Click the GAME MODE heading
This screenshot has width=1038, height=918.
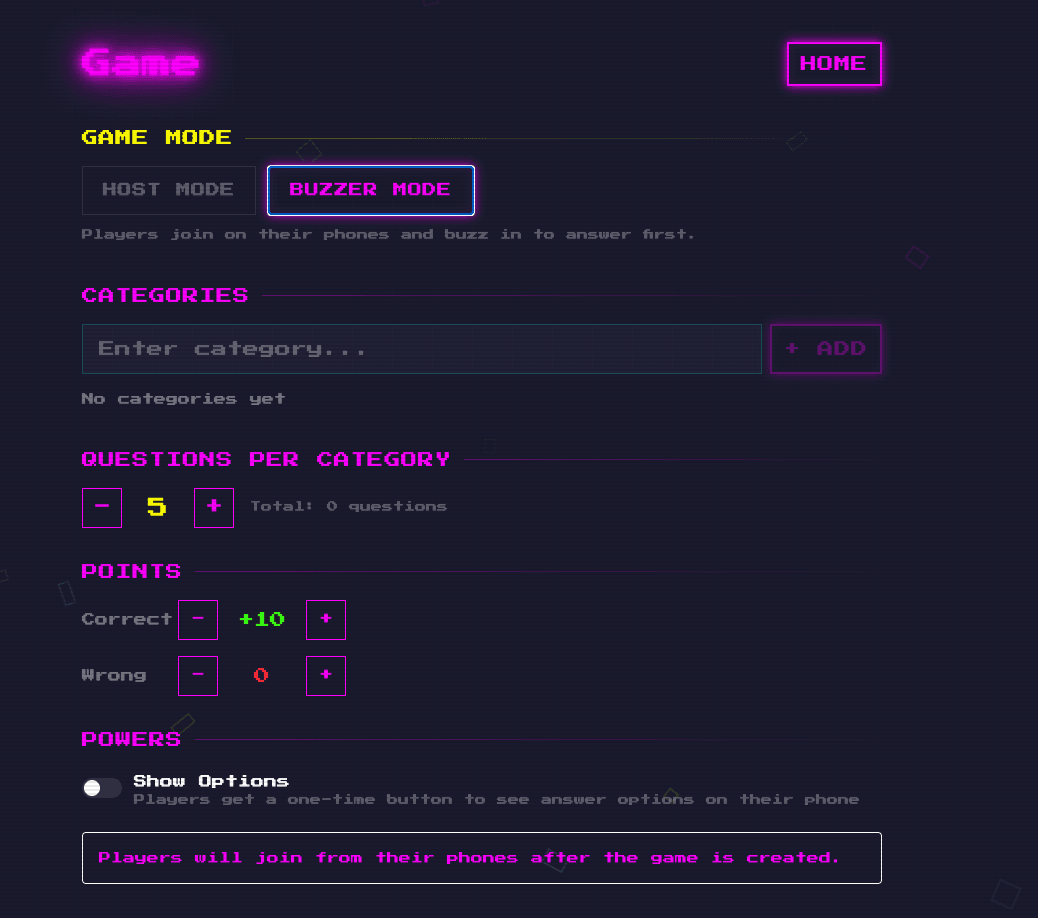click(156, 137)
